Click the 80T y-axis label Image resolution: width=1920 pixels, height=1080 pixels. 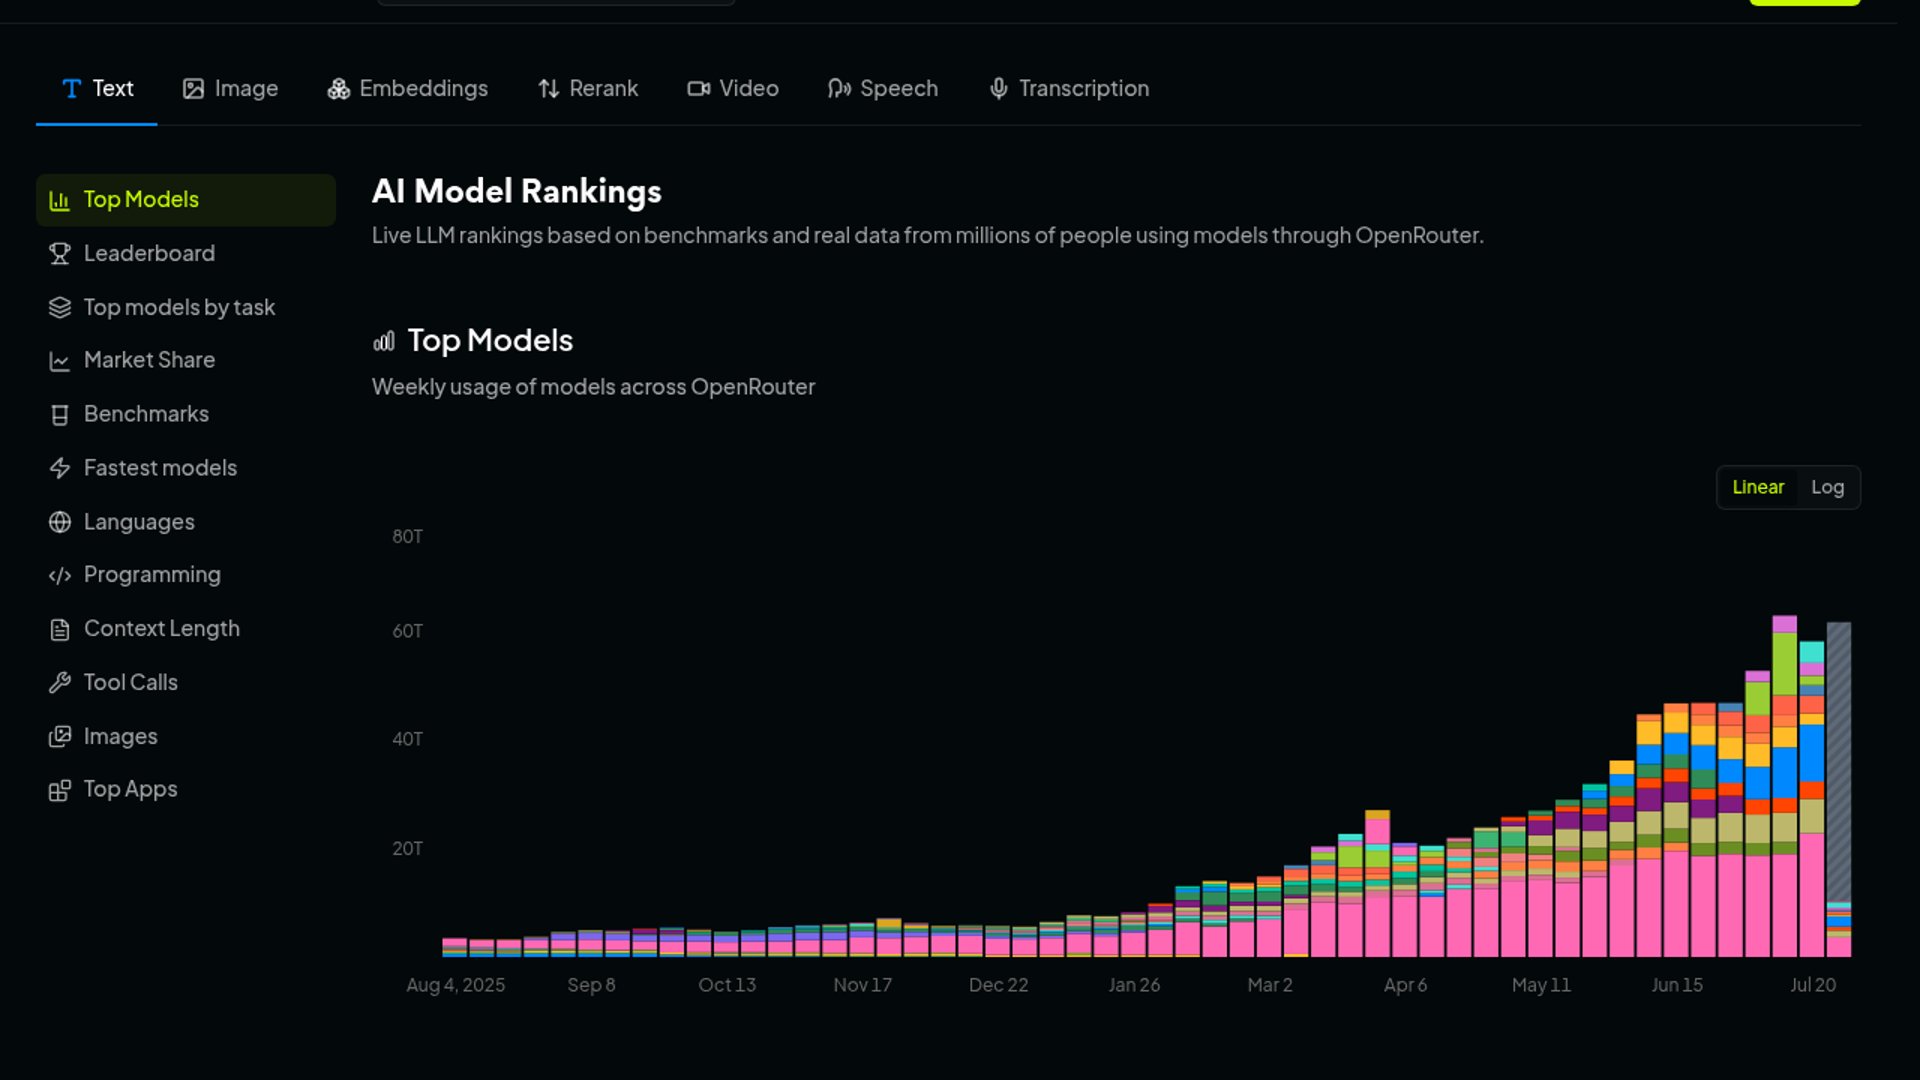point(407,537)
